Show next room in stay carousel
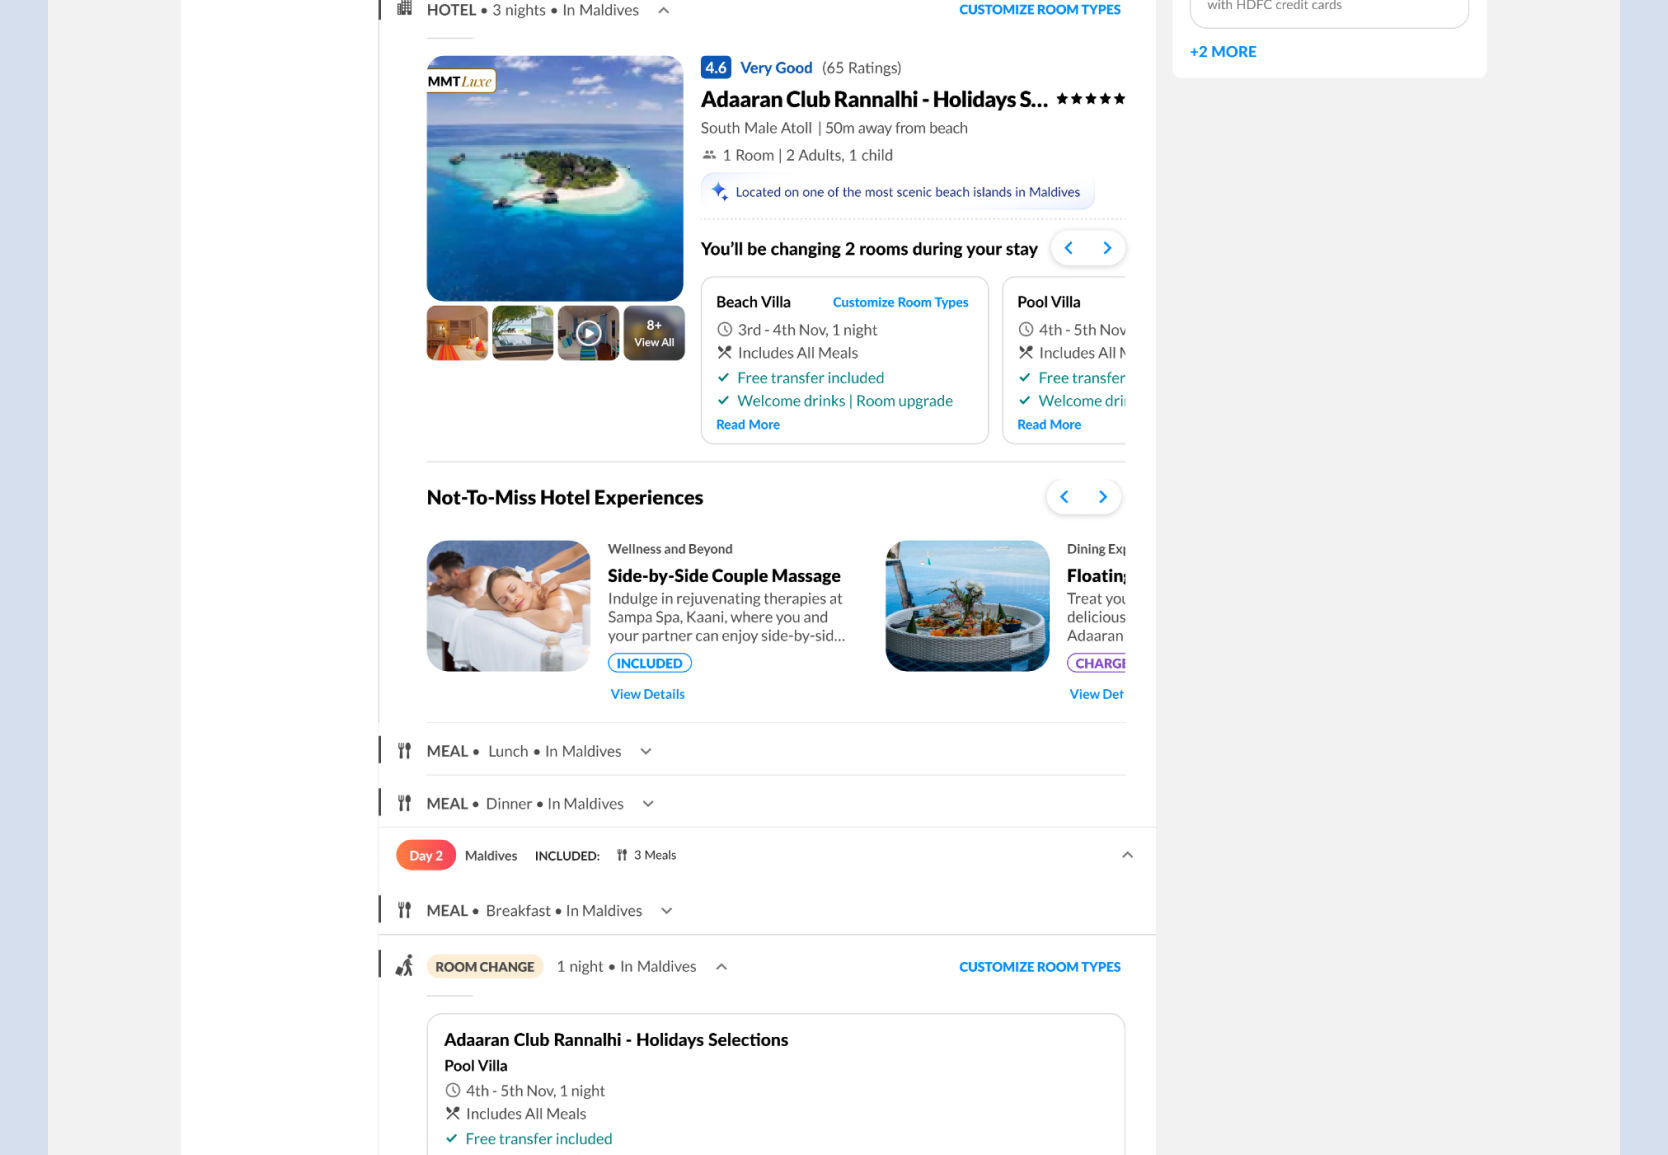Viewport: 1668px width, 1155px height. [1107, 248]
